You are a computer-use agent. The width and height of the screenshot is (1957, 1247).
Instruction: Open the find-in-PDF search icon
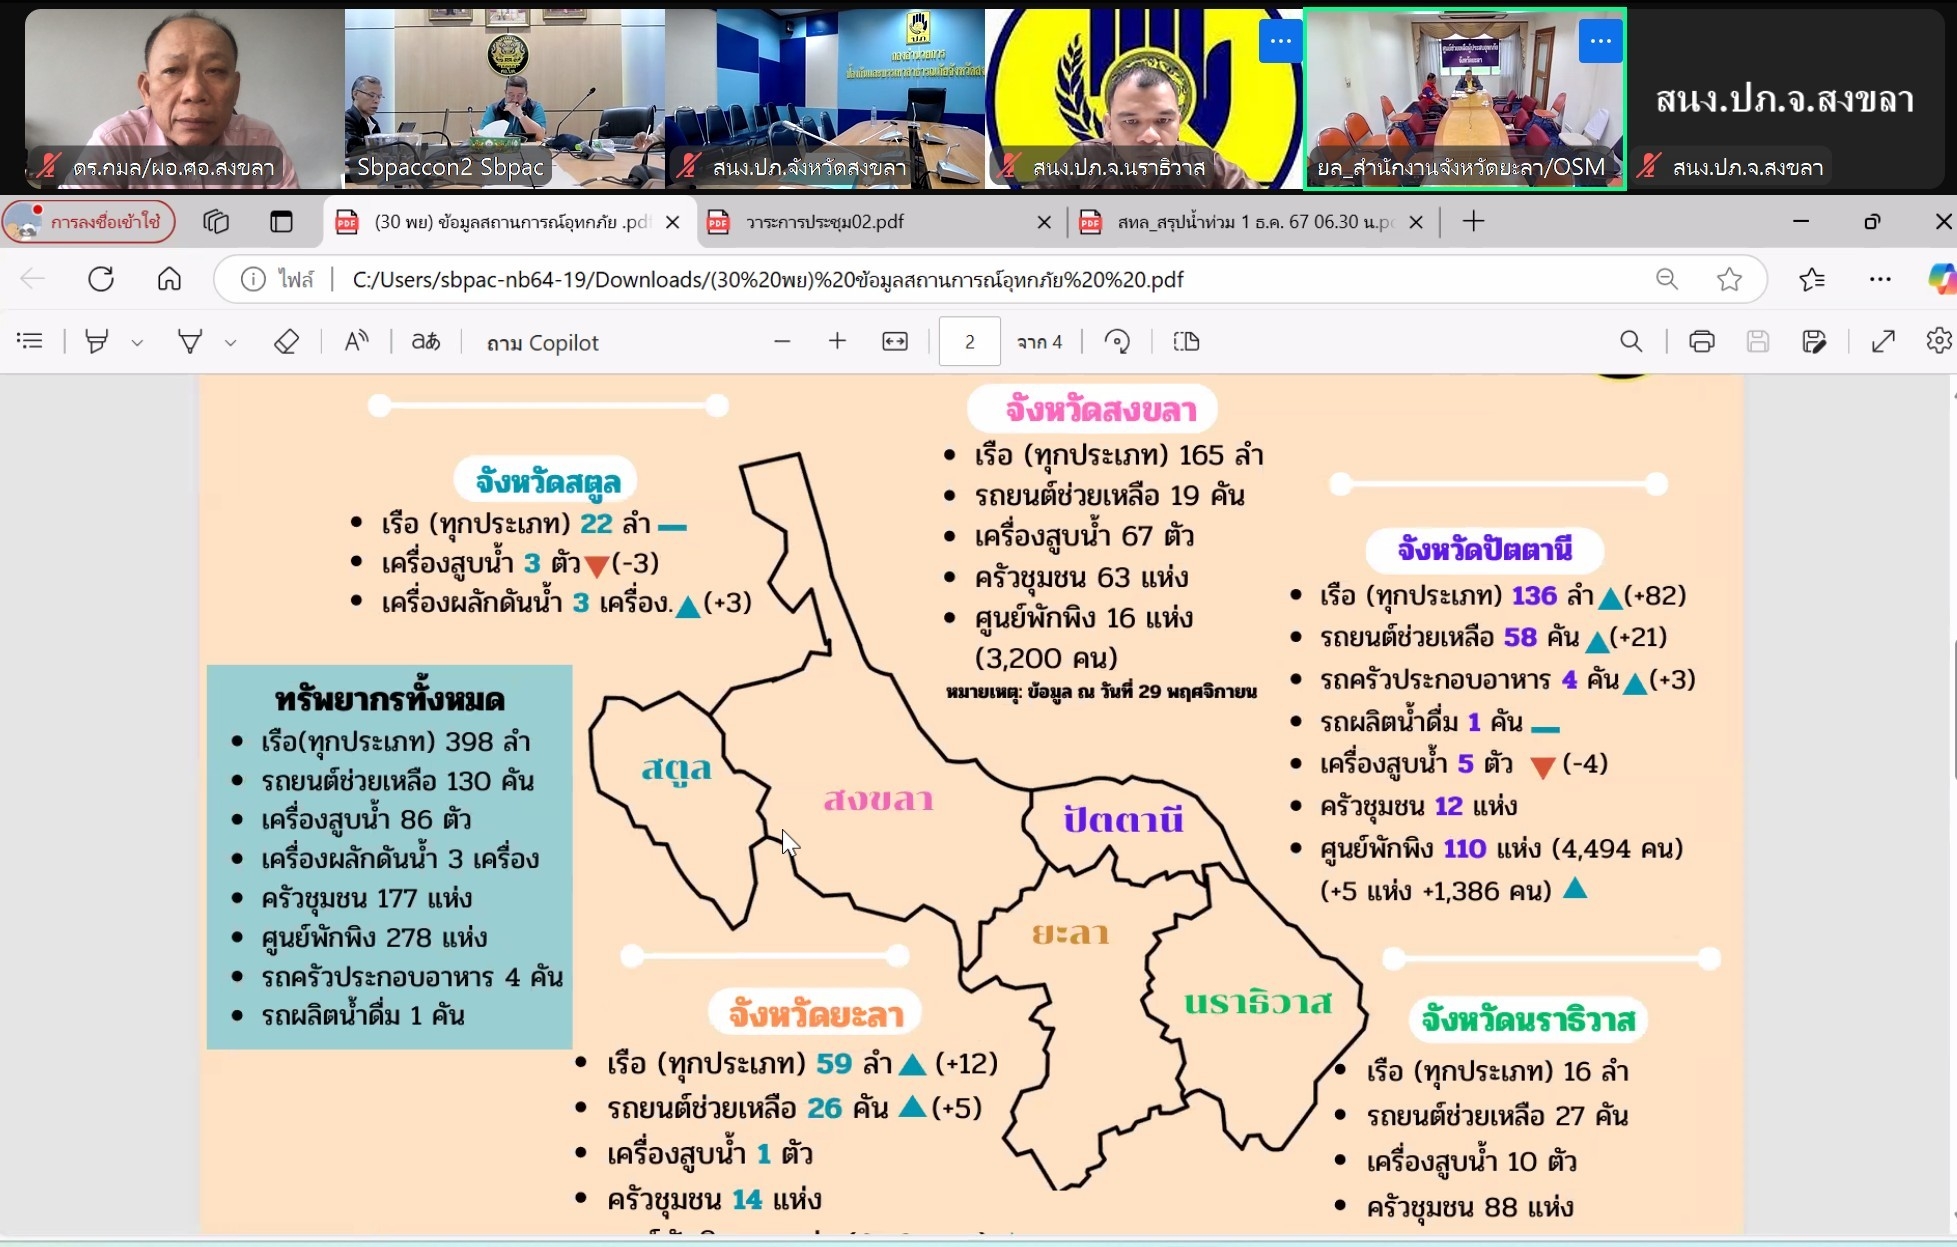(x=1631, y=342)
